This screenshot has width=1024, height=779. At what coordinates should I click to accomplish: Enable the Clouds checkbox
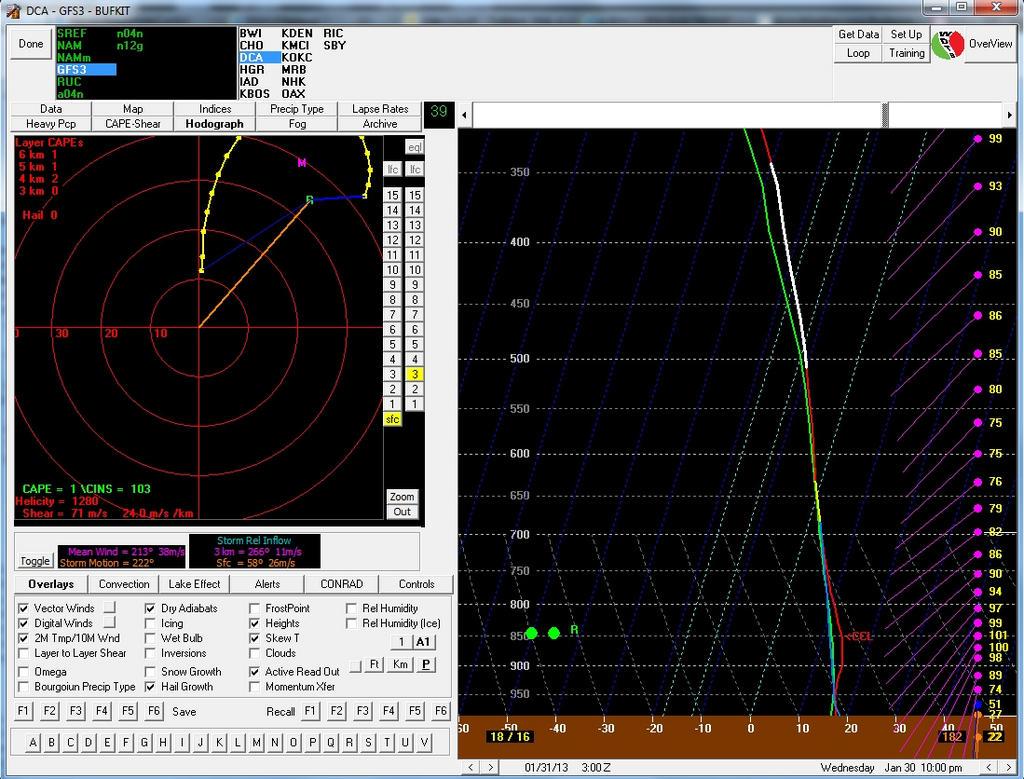pos(255,653)
